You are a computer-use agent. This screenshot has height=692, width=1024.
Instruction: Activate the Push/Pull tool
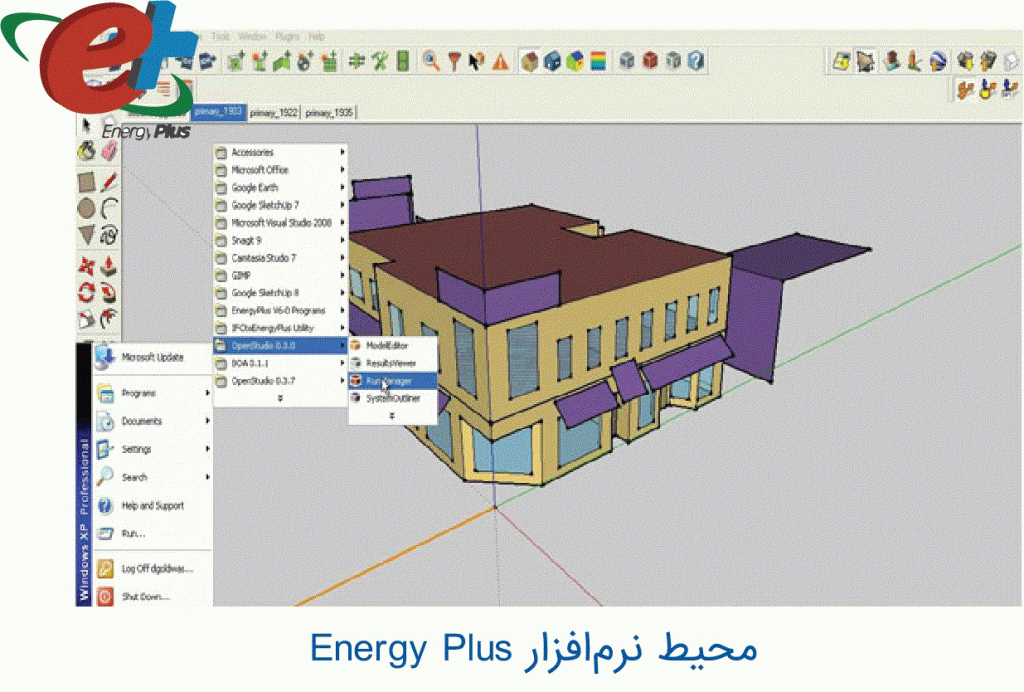tap(109, 266)
